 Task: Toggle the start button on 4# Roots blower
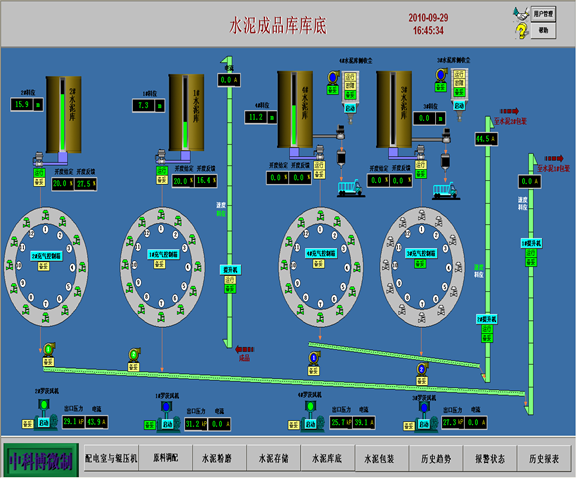(x=311, y=424)
